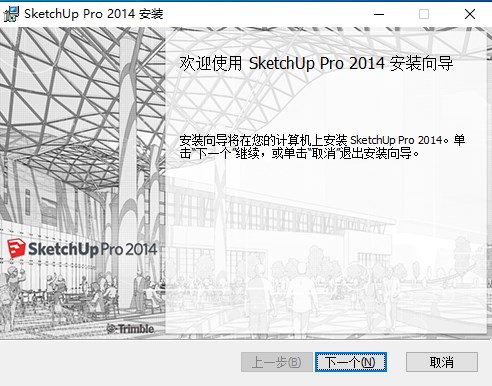Screen dimensions: 492x386
Task: Click the 取消 cancel button
Action: click(442, 362)
